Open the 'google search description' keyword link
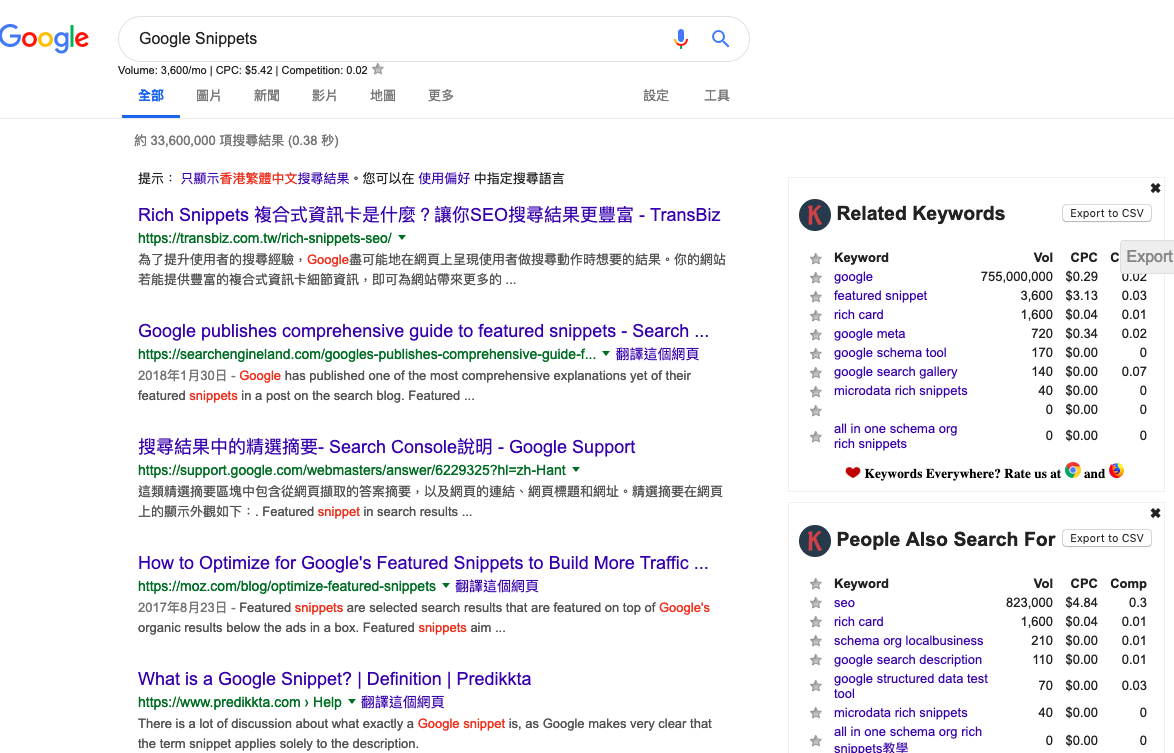 (x=907, y=659)
